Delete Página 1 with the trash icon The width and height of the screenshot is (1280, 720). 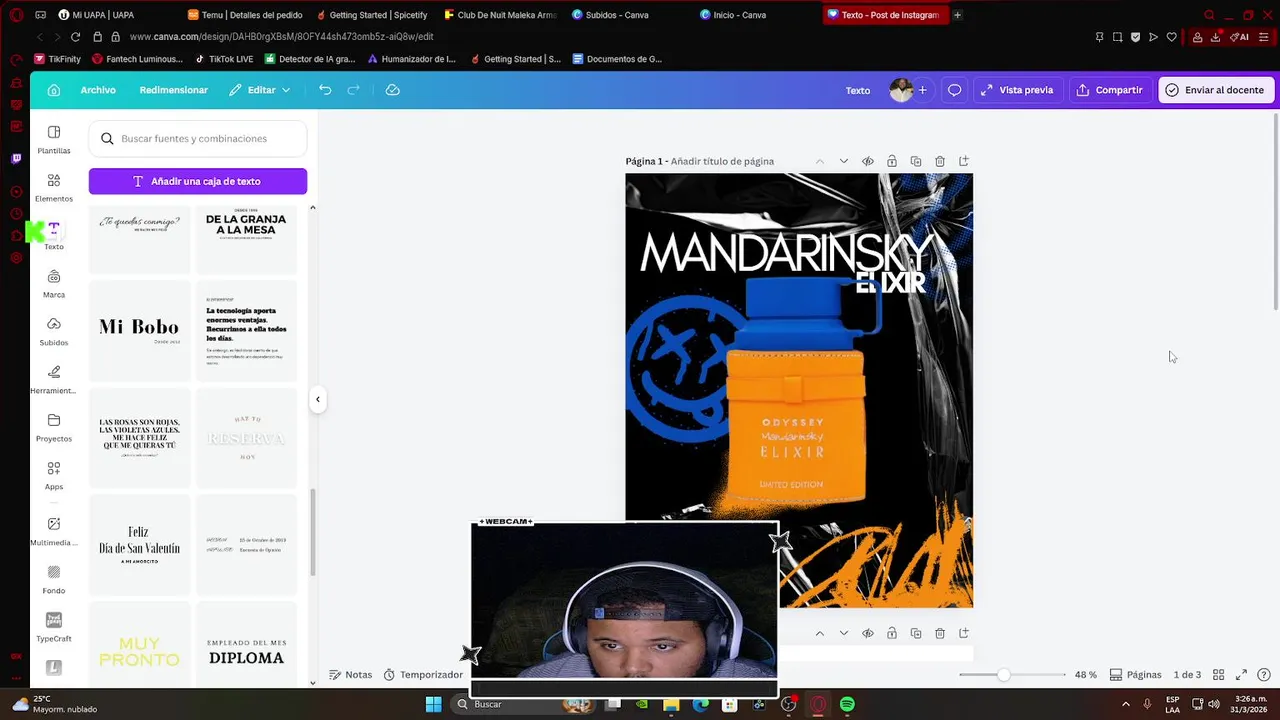click(940, 161)
